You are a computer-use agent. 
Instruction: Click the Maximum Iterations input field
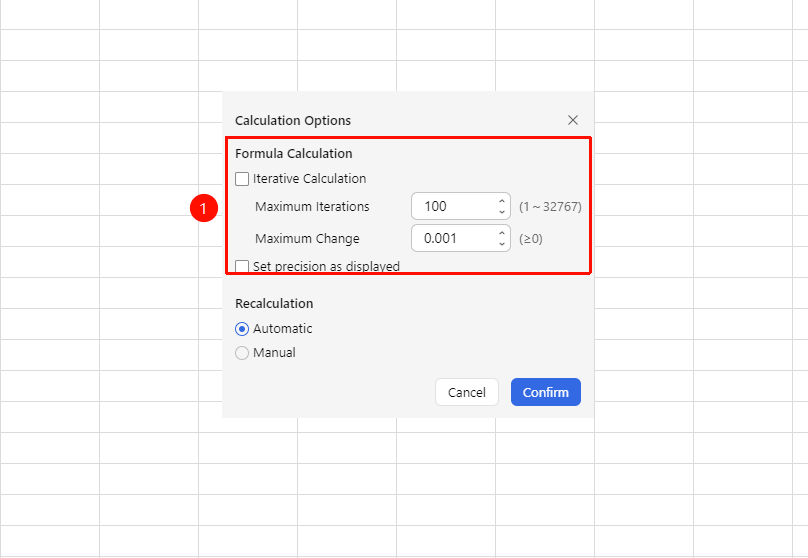tap(461, 207)
